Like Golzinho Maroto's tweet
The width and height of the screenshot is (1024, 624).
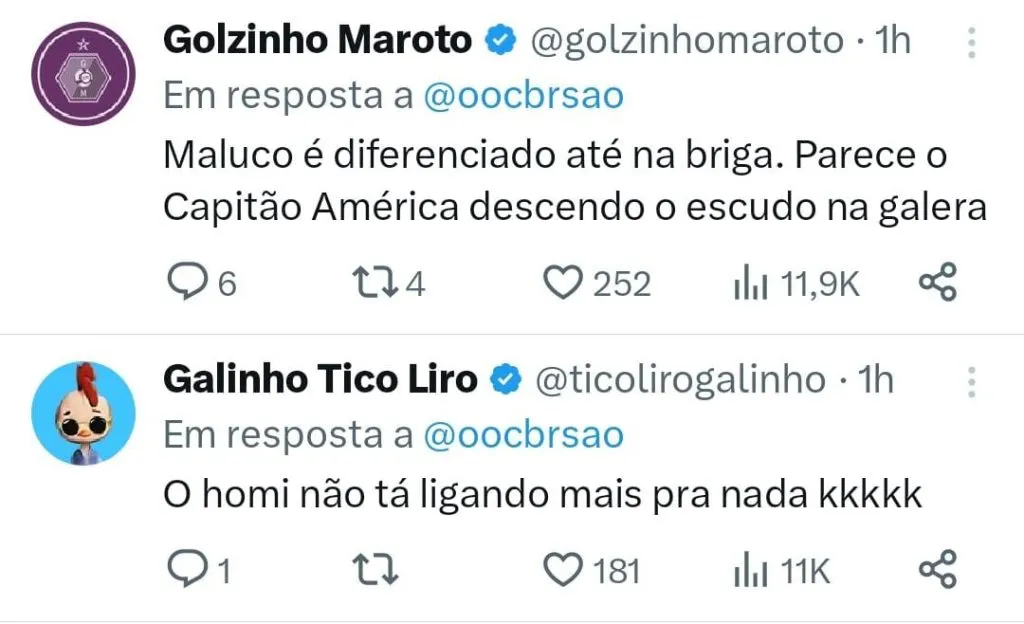563,284
